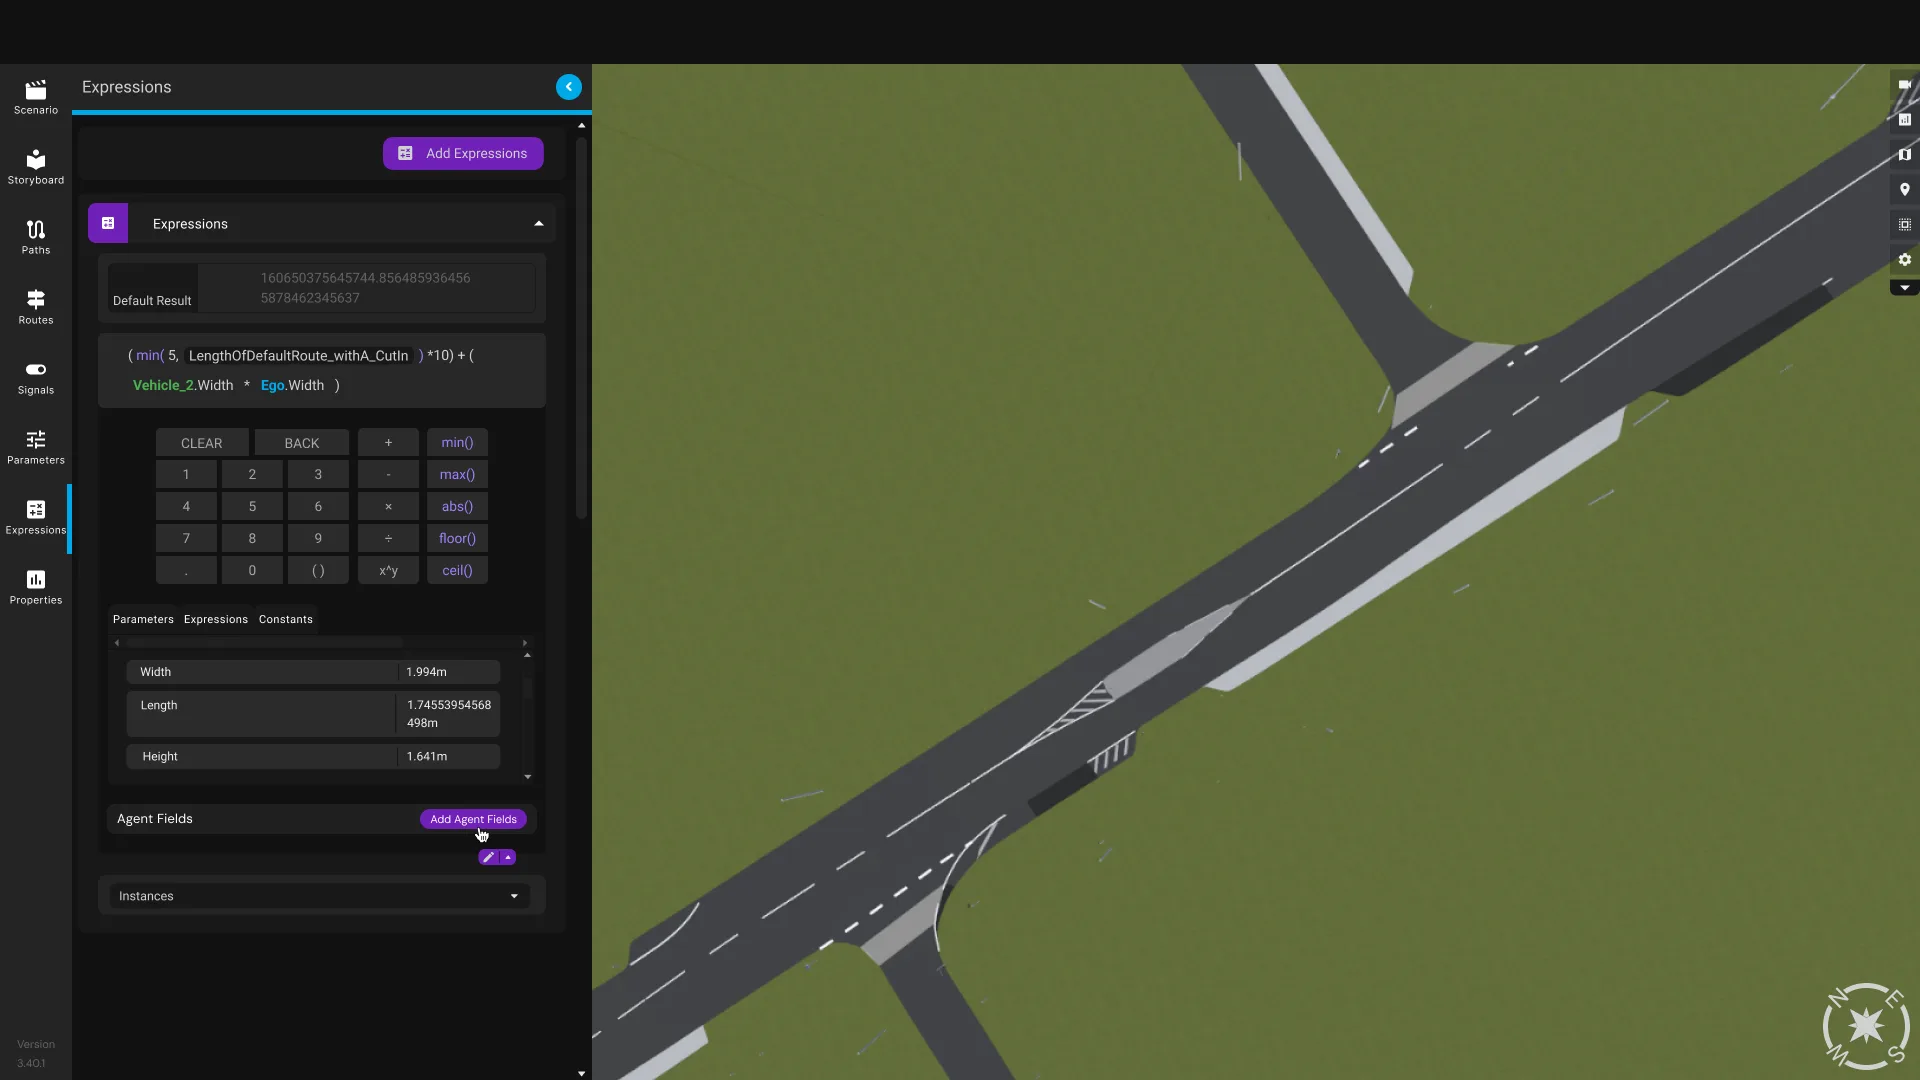Click the purple Expressions section icon
The image size is (1920, 1080).
[108, 223]
